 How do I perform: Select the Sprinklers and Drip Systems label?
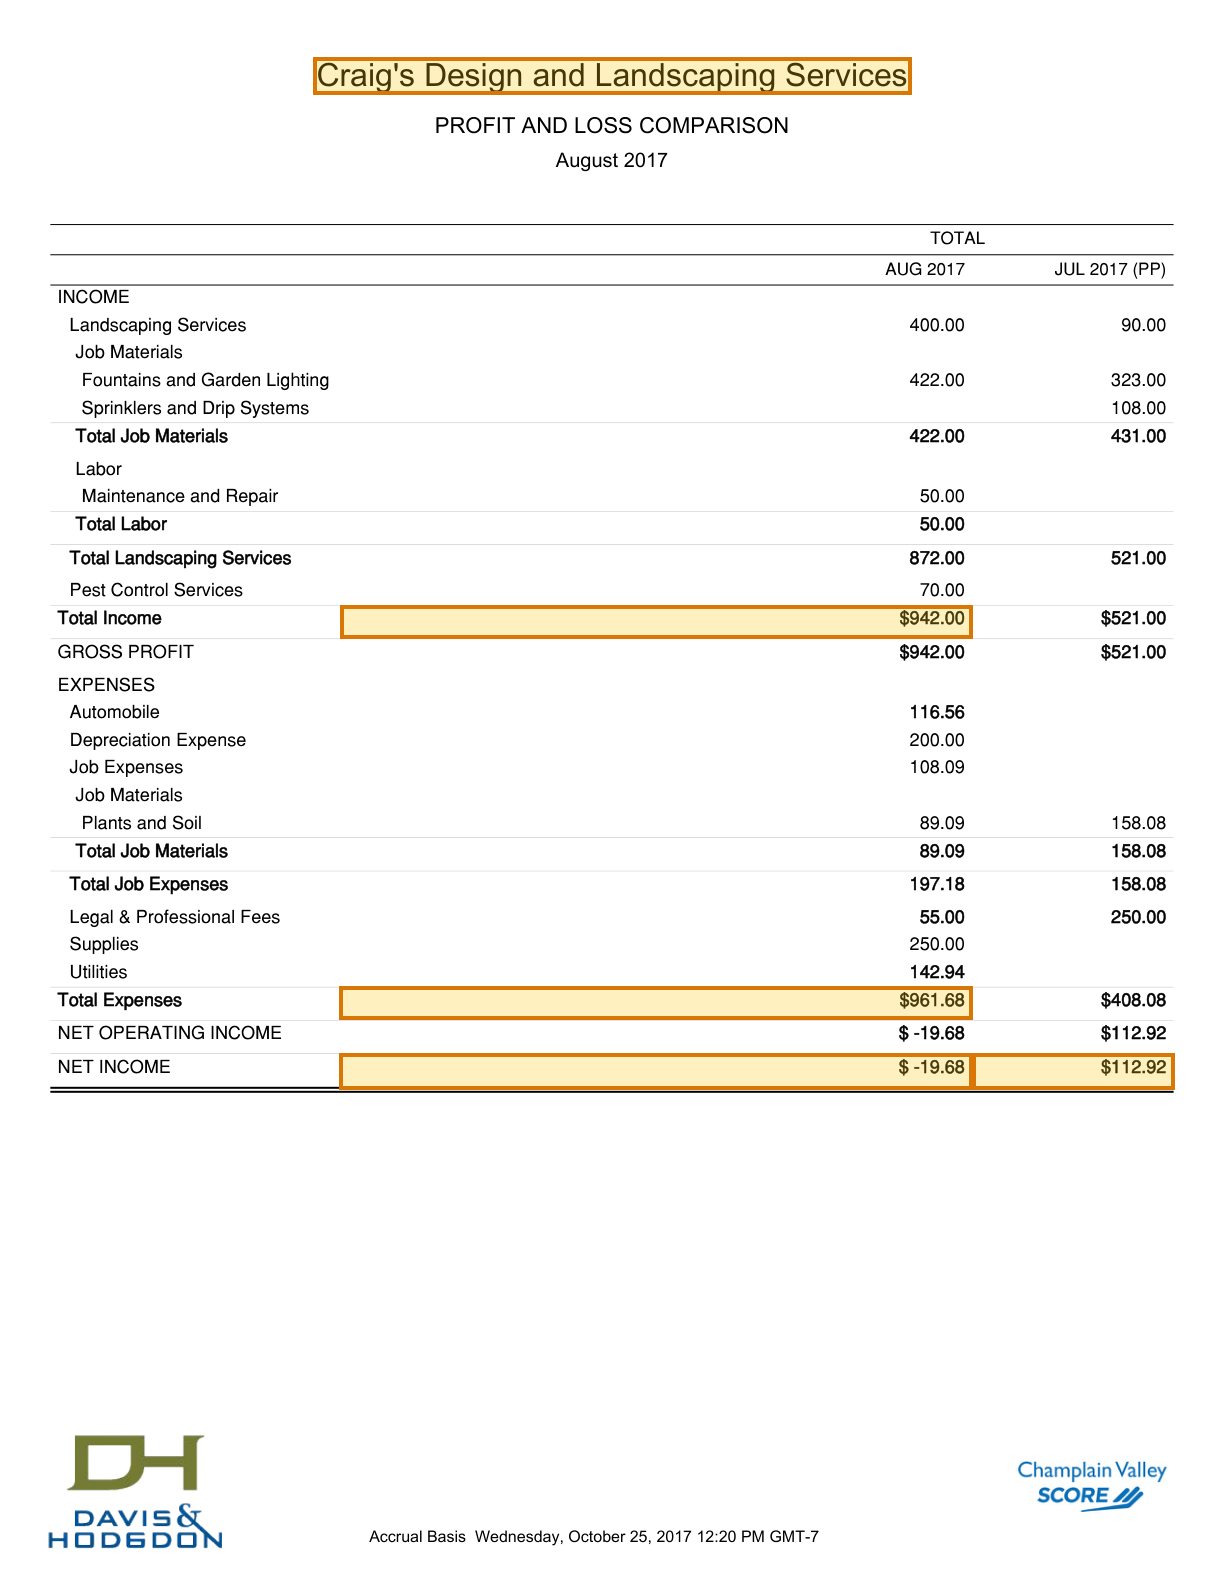pos(195,408)
